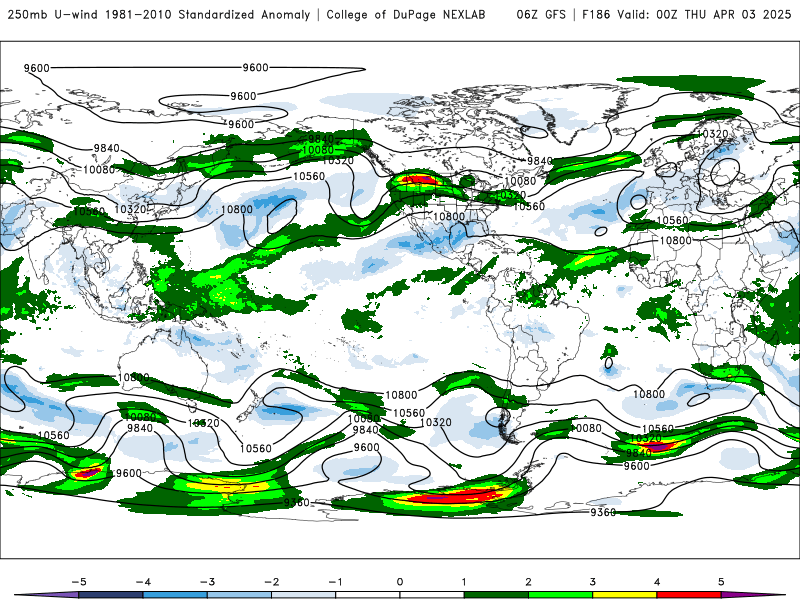The height and width of the screenshot is (600, 800).
Task: Select the light blue color bar segment between -3 and -2
Action: 239,595
